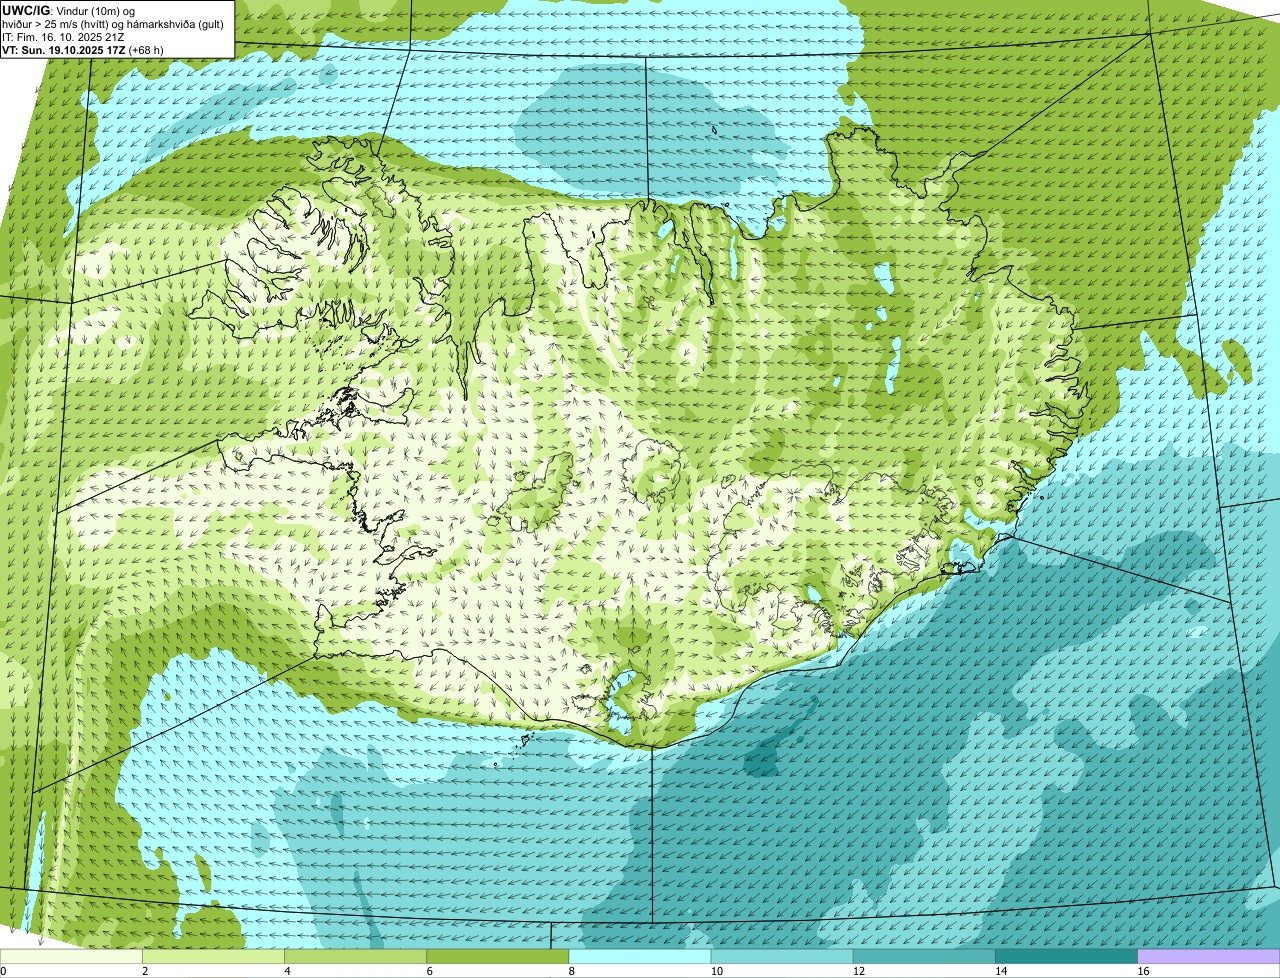Click the initial time "IT: Fim. 16. 10. 2025 21Z"
Image resolution: width=1280 pixels, height=978 pixels.
click(63, 37)
